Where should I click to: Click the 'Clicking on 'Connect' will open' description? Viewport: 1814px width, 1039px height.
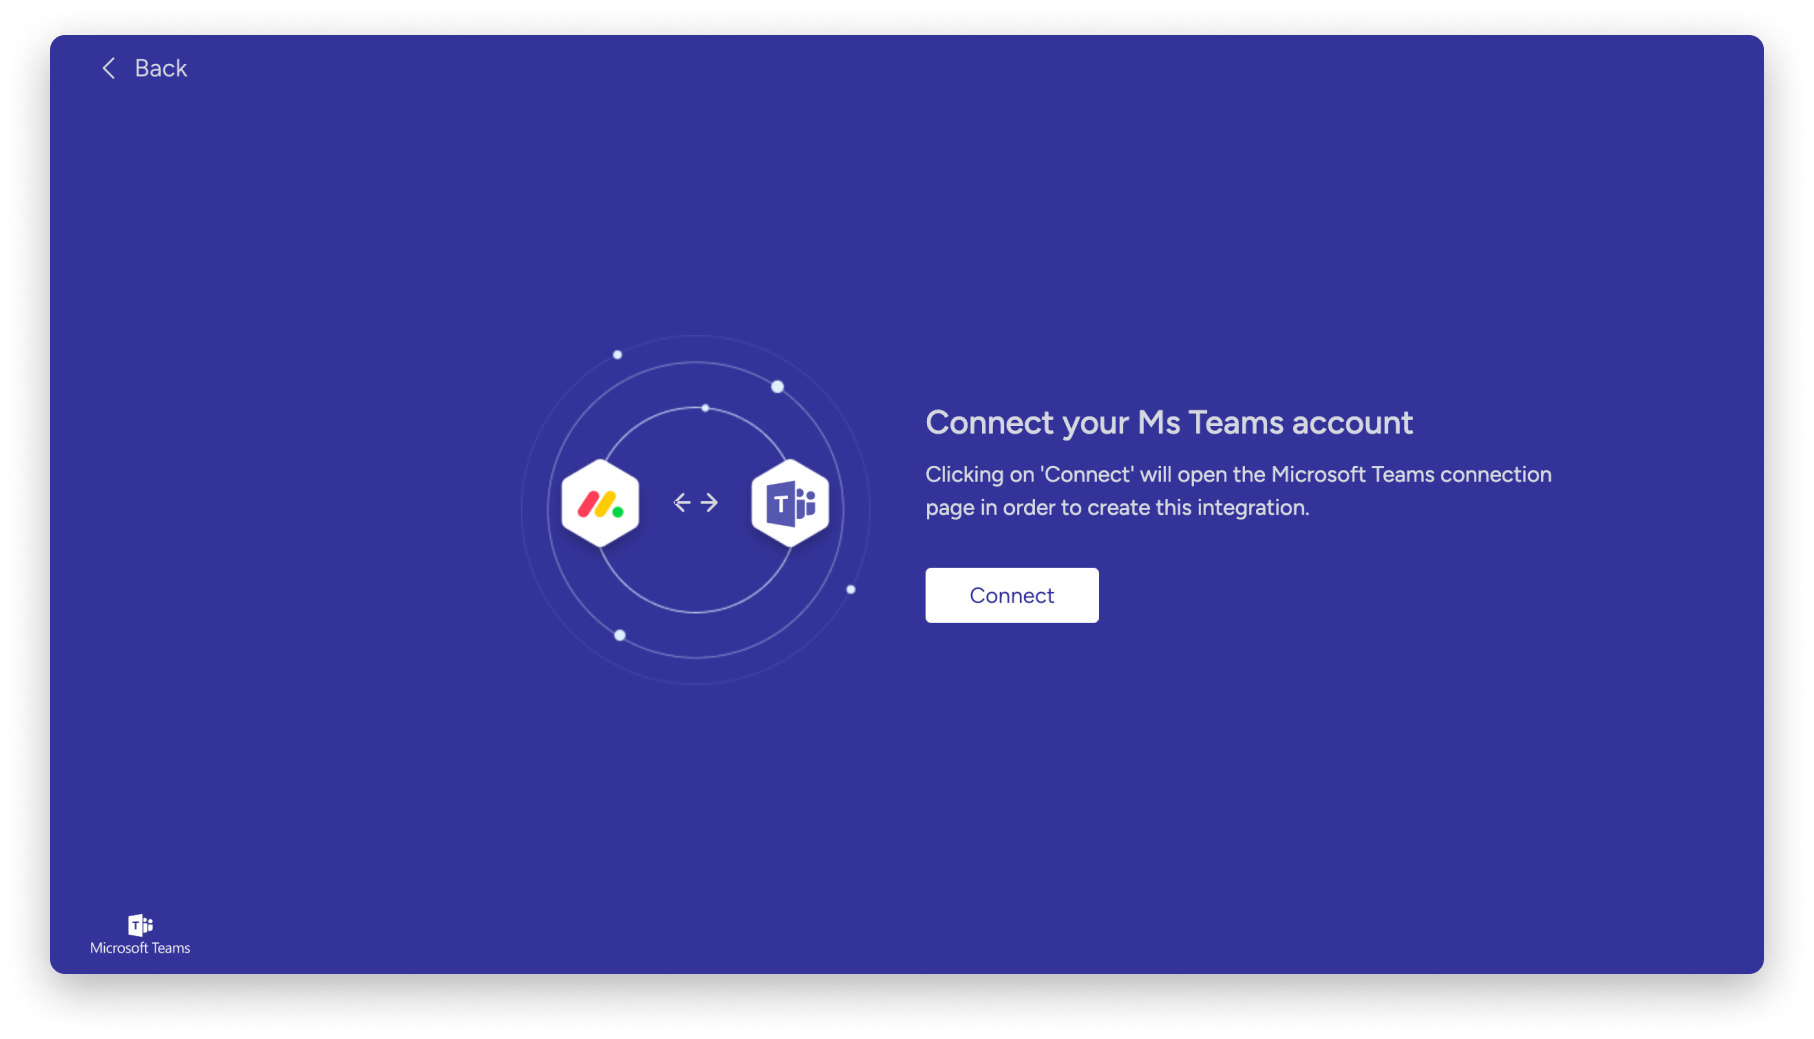[x=1238, y=491]
